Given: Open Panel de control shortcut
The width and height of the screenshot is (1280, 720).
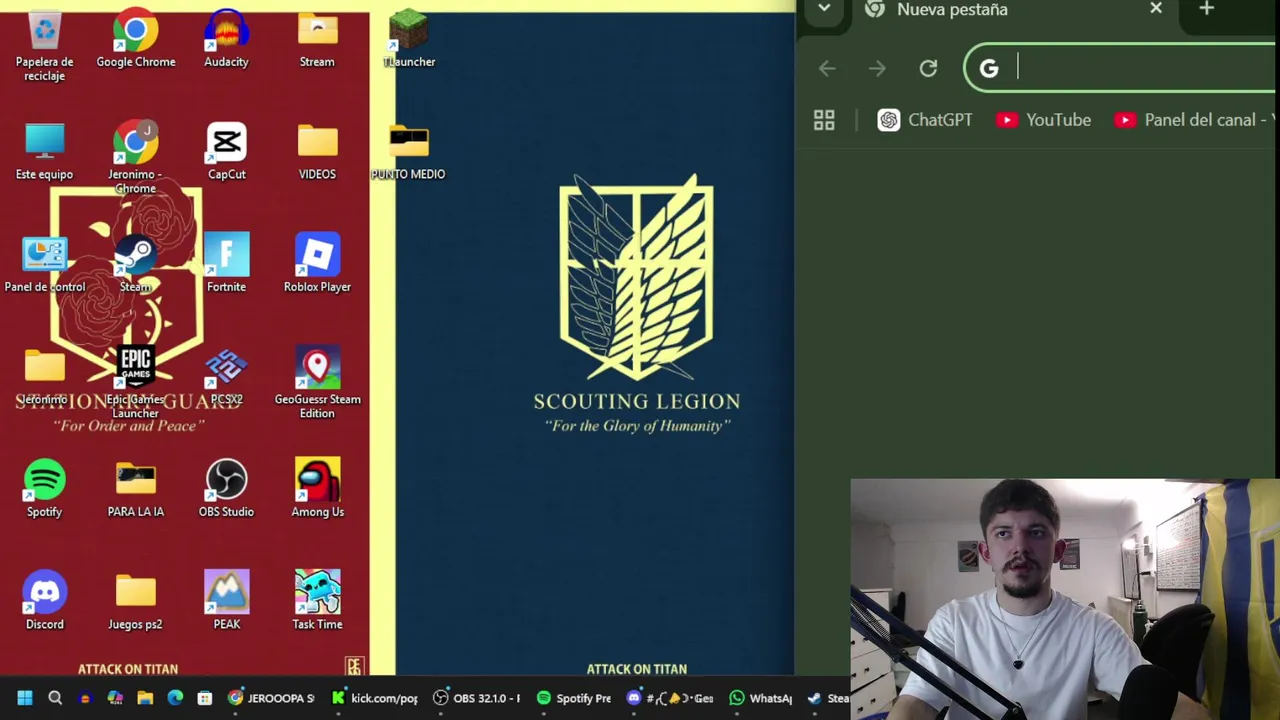Looking at the screenshot, I should (x=44, y=265).
